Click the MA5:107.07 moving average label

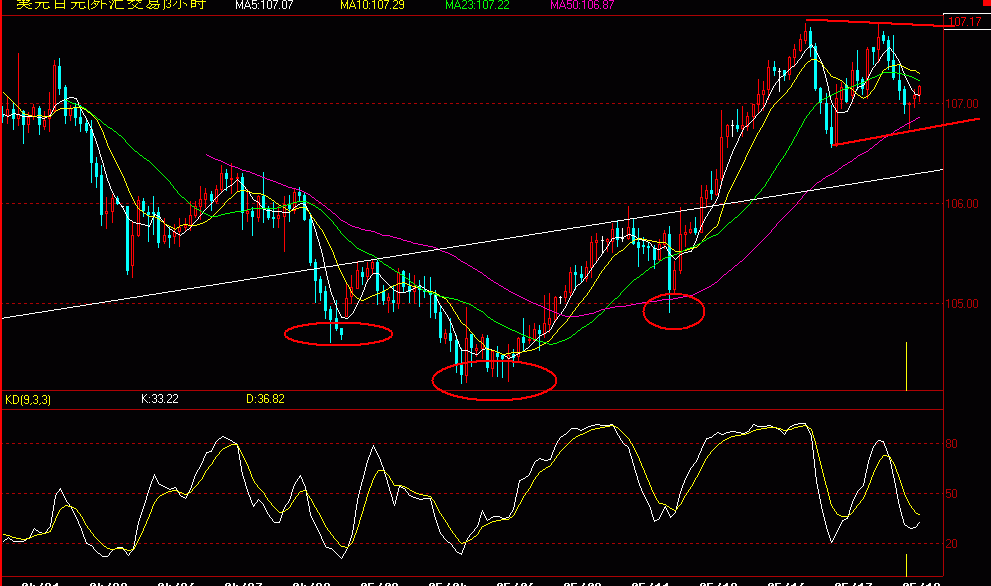pos(264,5)
